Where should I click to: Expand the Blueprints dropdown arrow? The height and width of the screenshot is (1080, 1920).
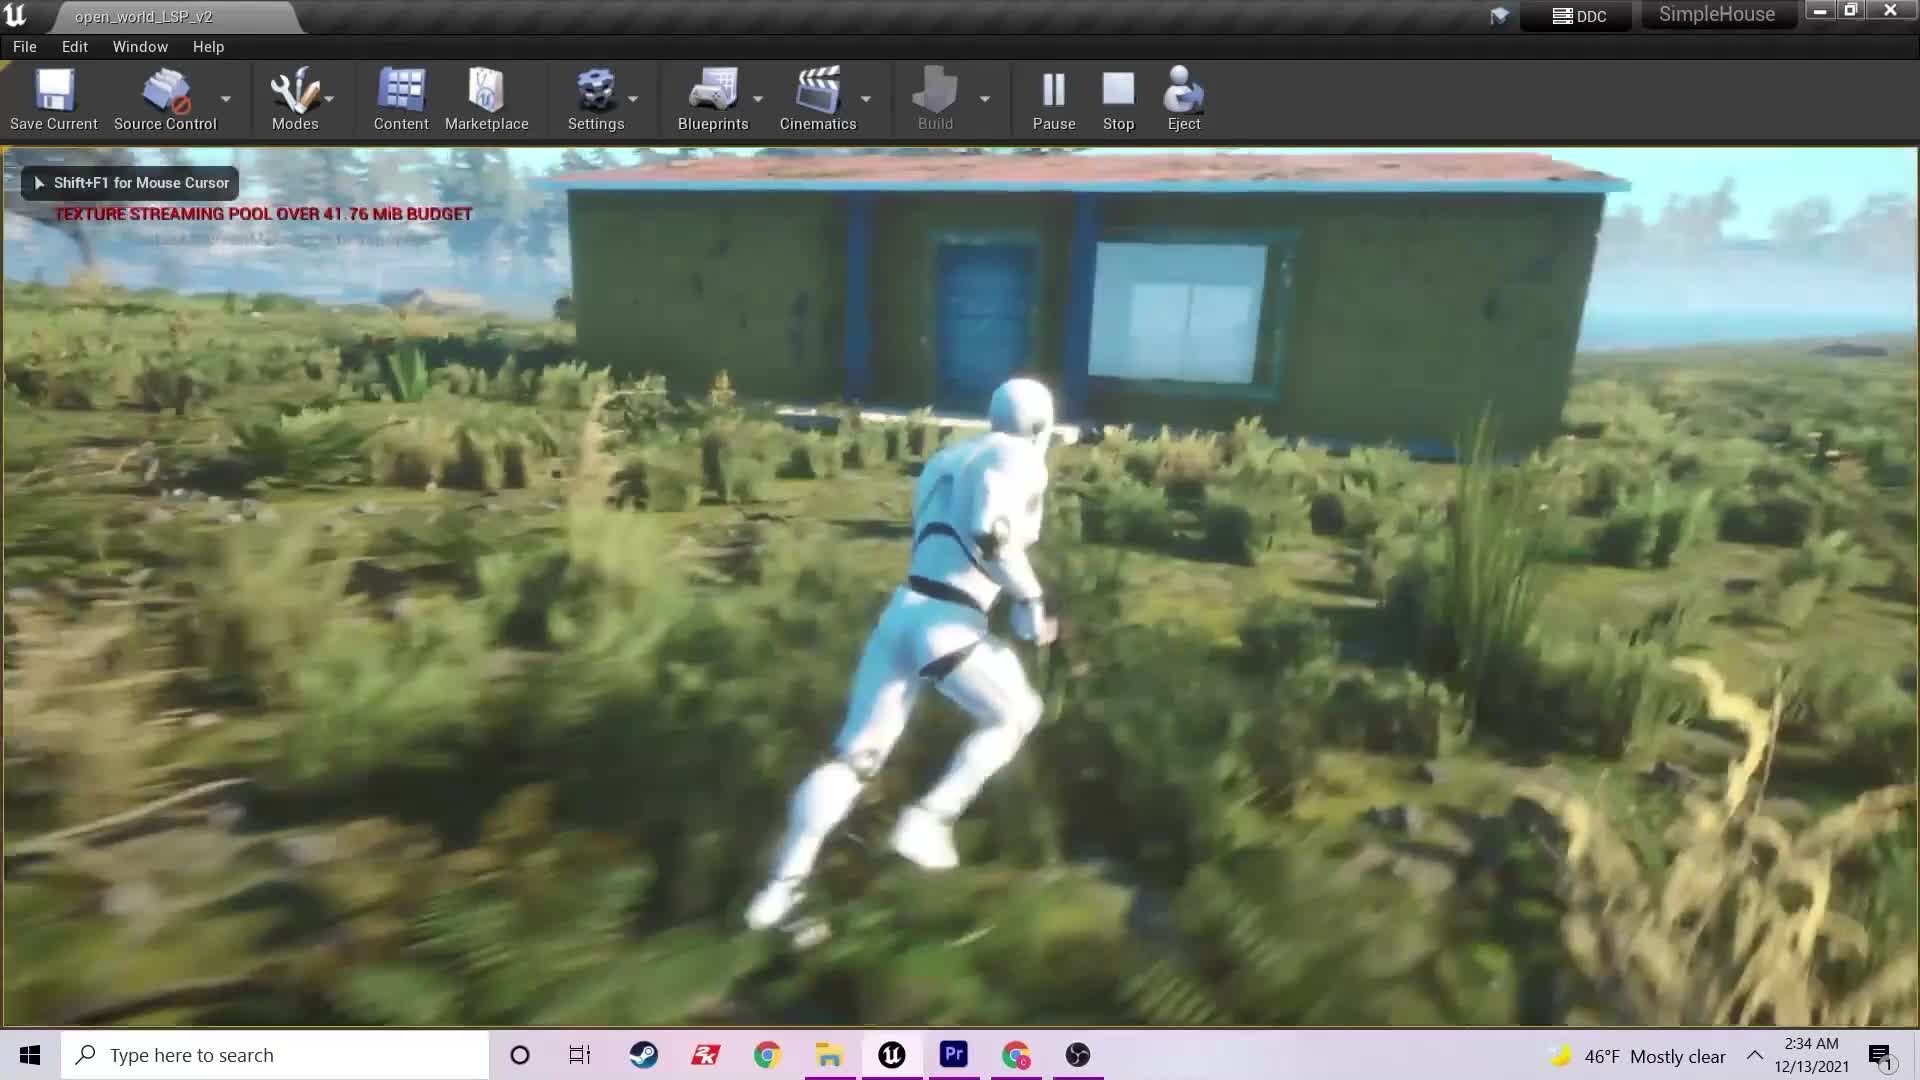pos(758,99)
